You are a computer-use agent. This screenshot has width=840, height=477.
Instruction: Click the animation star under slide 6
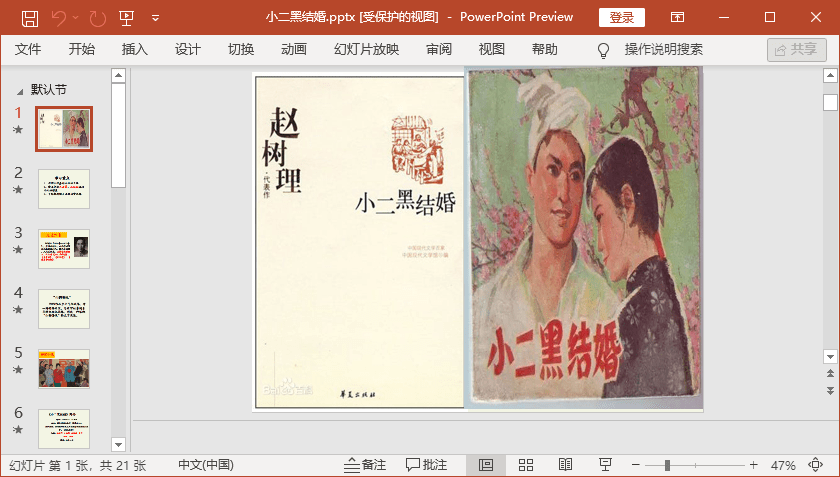(x=18, y=429)
